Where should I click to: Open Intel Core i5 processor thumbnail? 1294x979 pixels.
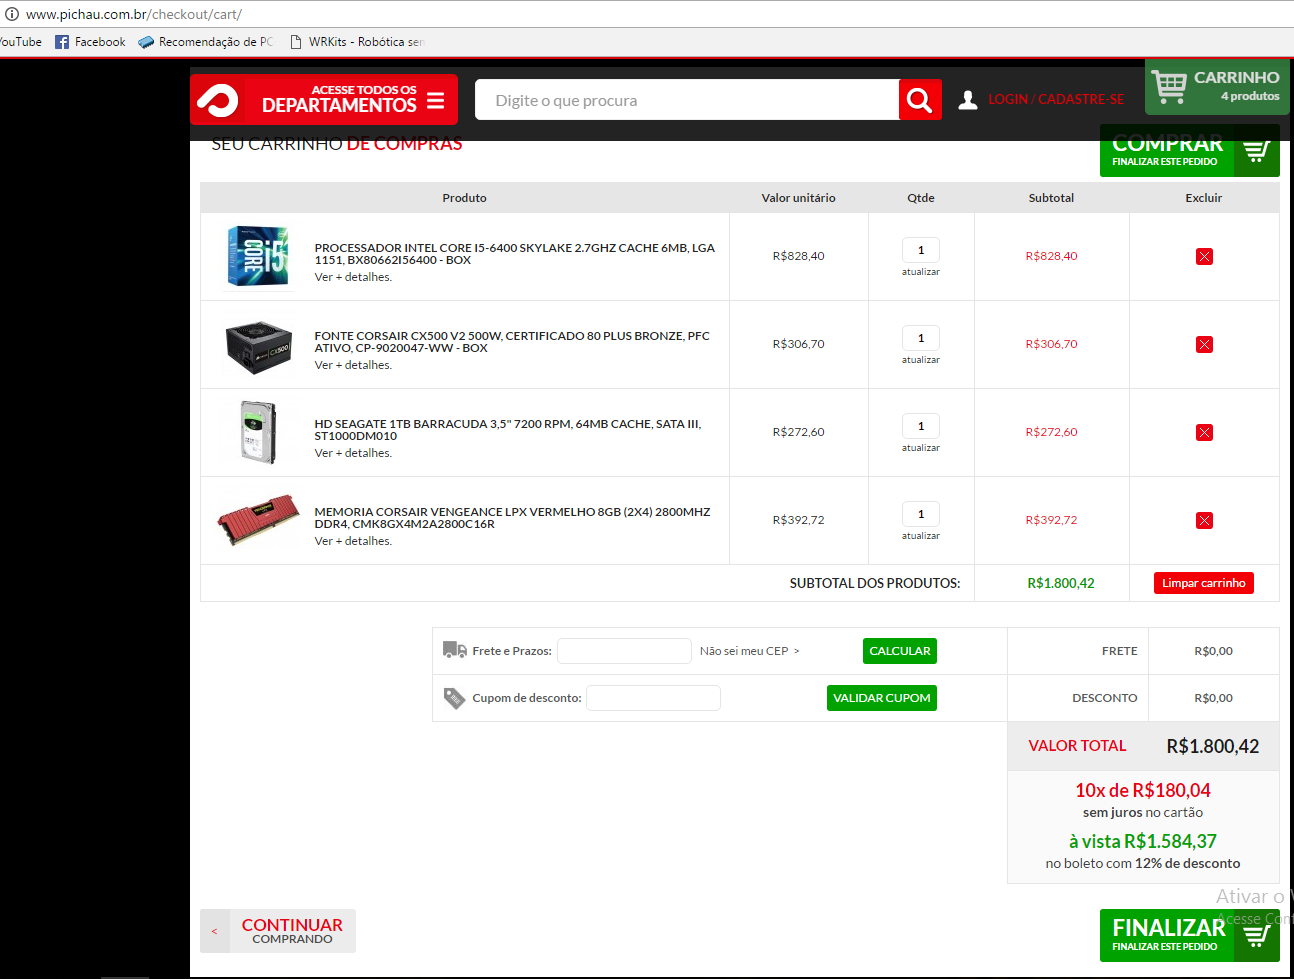pos(258,256)
